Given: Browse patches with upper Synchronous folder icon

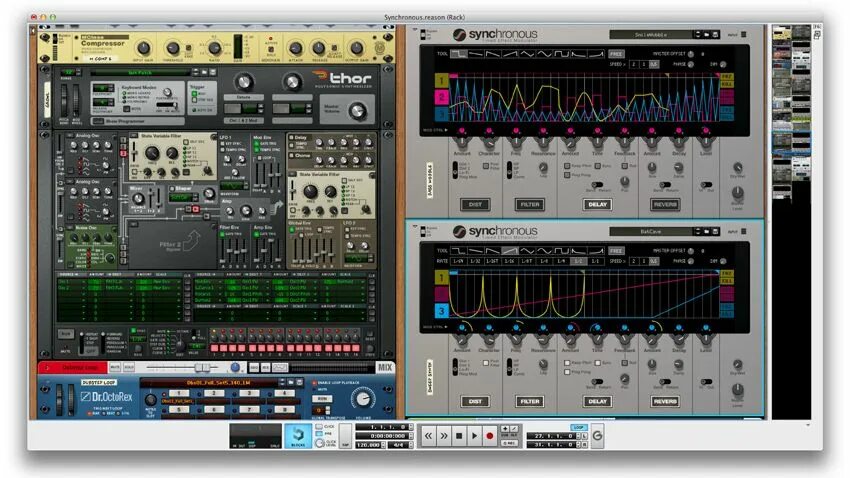Looking at the screenshot, I should pos(706,35).
